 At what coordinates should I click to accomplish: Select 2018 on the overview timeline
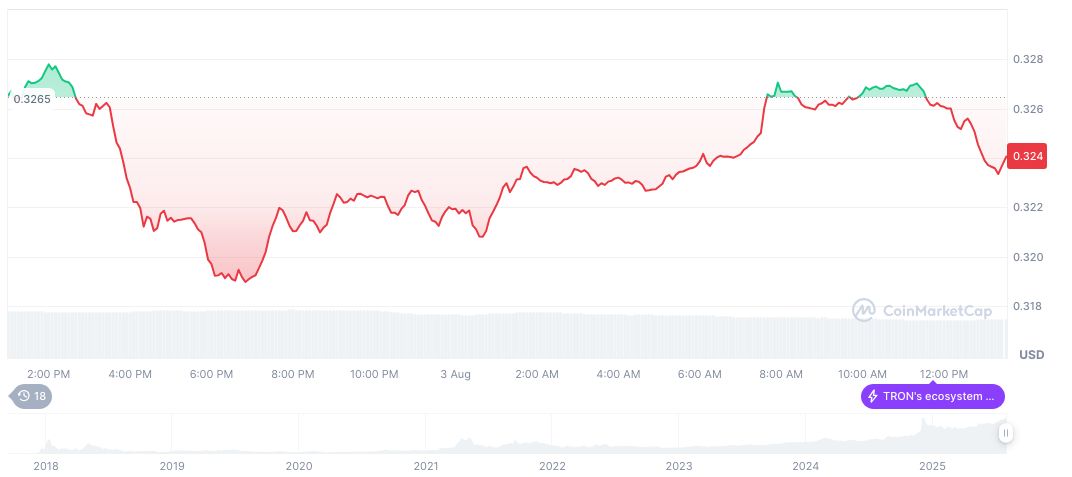click(x=46, y=466)
